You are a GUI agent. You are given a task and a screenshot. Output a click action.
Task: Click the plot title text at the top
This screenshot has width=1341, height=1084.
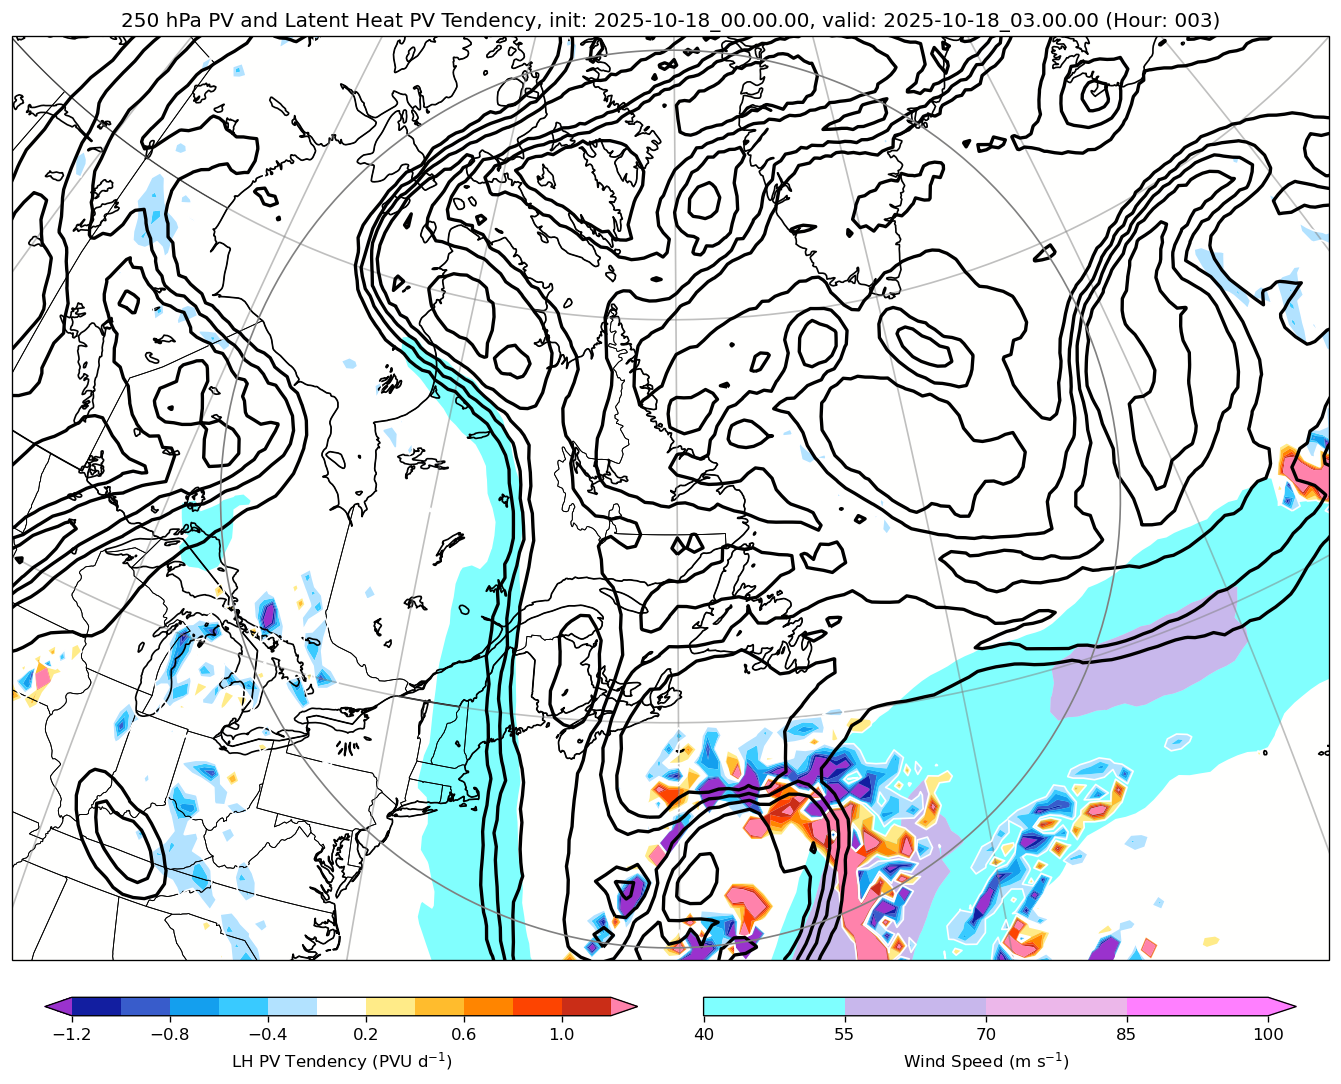pos(670,20)
